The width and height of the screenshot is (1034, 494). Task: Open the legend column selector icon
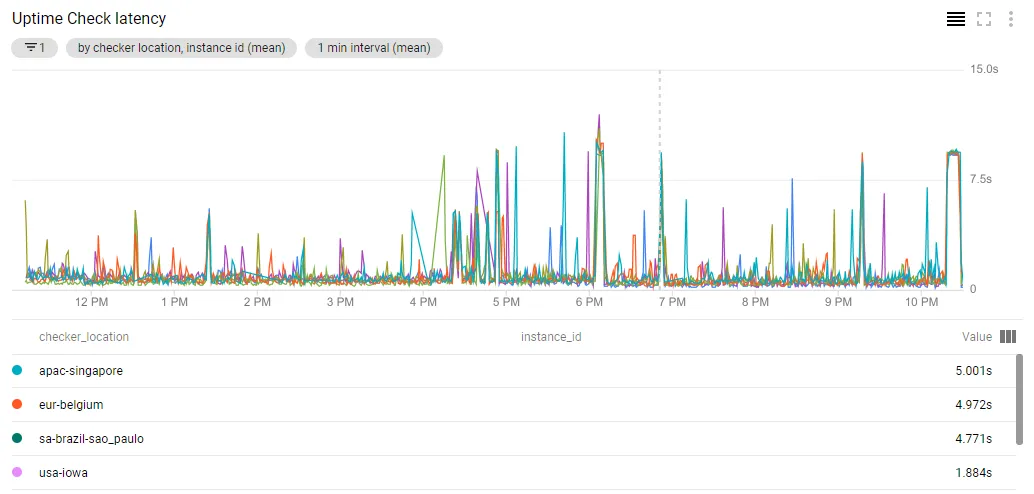pyautogui.click(x=1008, y=337)
